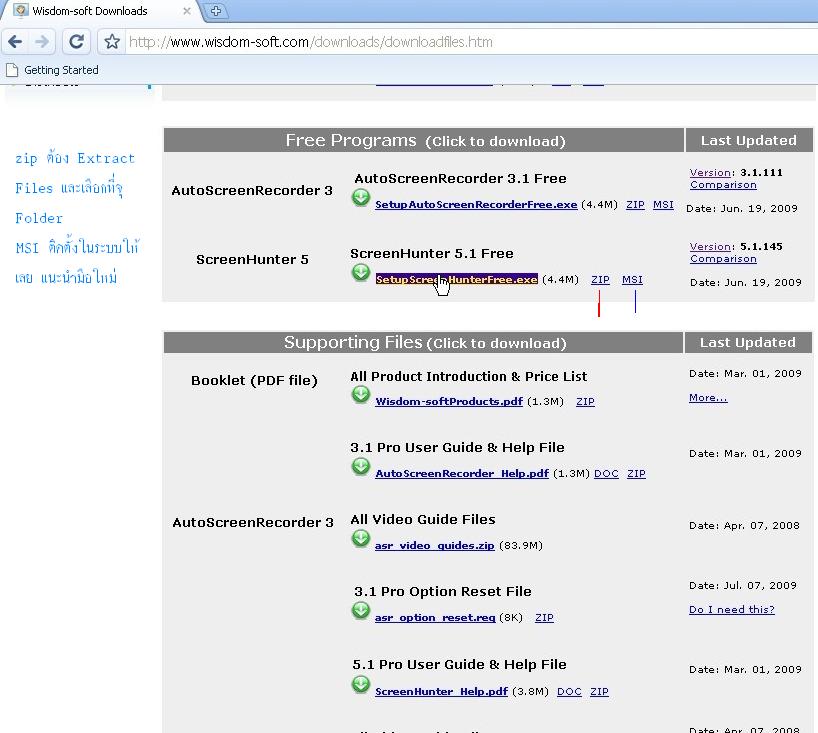Click the 'ScreenHunter 5' product label

click(252, 259)
